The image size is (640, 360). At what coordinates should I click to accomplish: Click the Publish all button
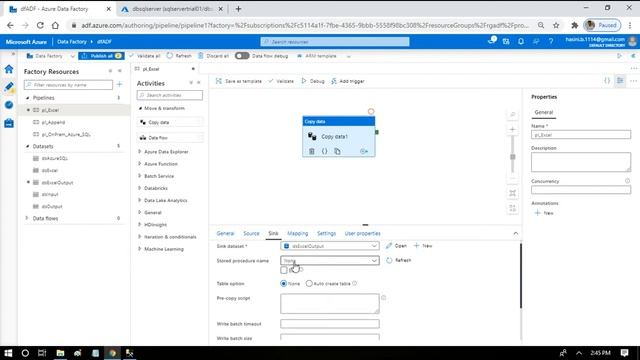pyautogui.click(x=101, y=56)
